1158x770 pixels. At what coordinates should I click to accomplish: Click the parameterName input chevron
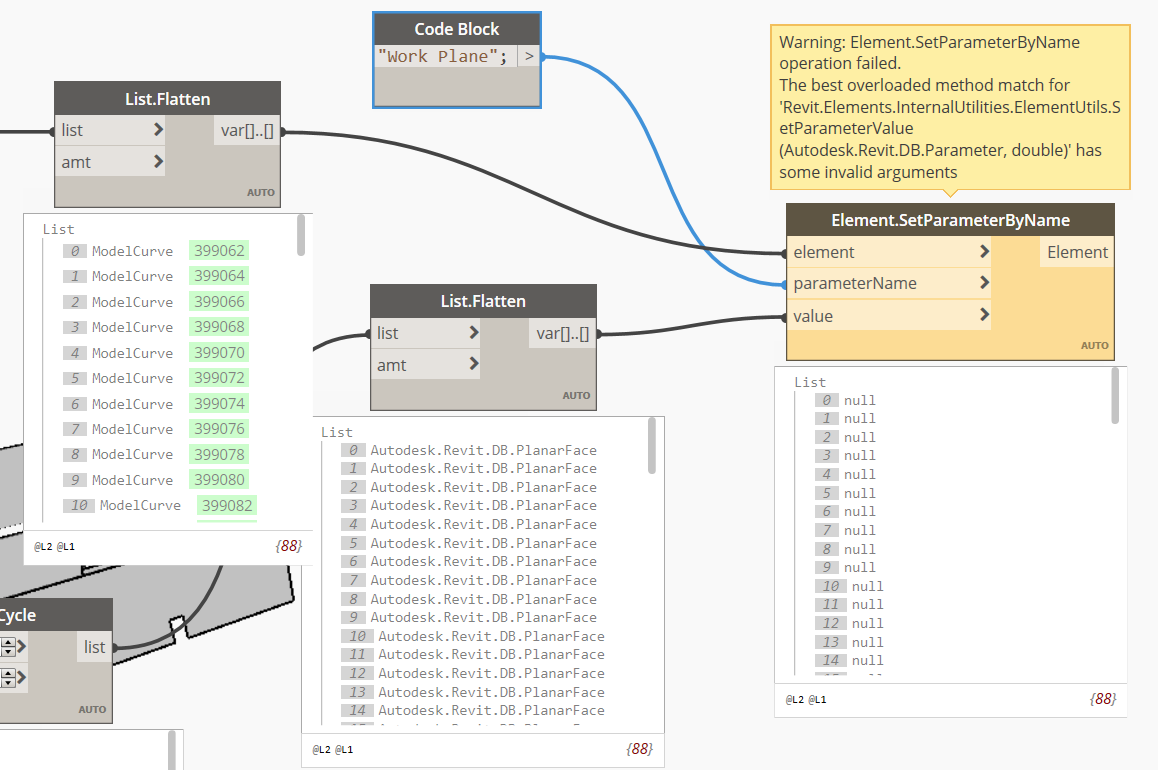point(984,283)
